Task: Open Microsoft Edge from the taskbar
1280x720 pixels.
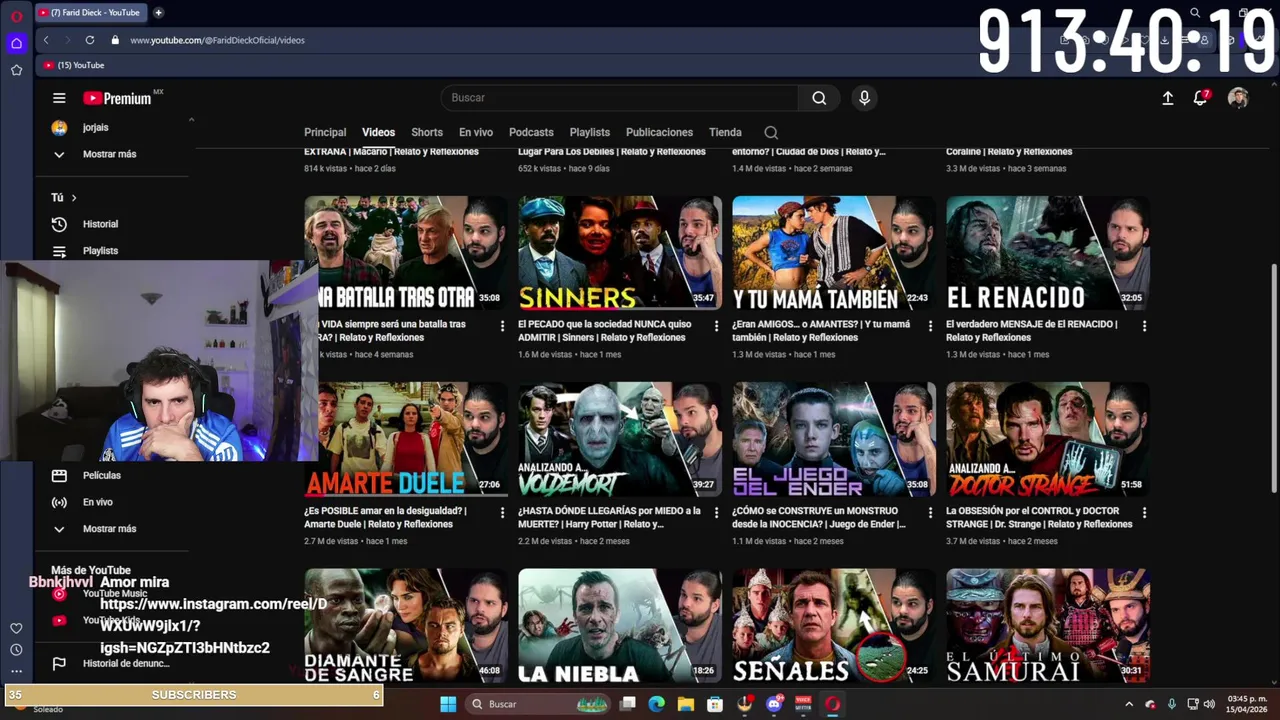Action: pyautogui.click(x=656, y=704)
